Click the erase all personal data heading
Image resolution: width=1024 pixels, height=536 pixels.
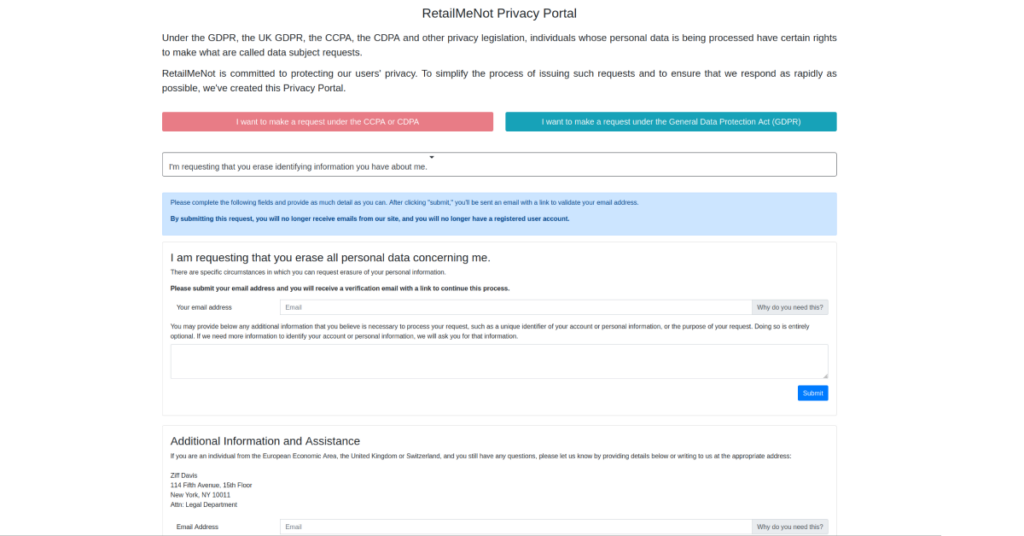coord(330,257)
